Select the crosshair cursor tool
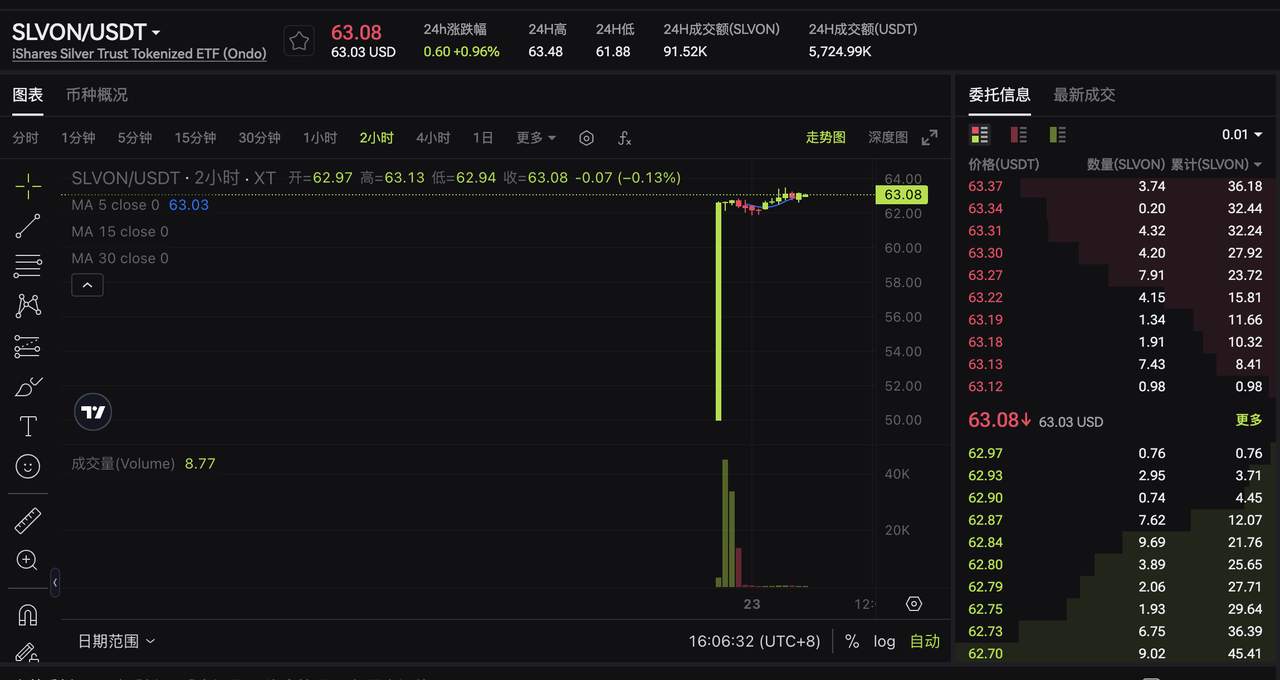 coord(27,186)
